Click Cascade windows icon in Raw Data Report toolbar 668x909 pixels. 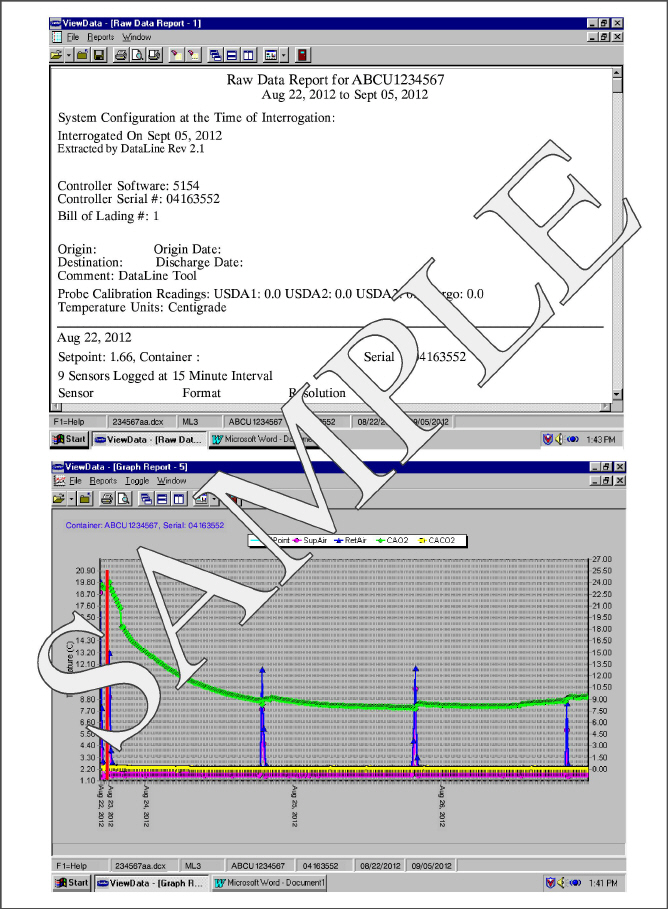[x=216, y=55]
